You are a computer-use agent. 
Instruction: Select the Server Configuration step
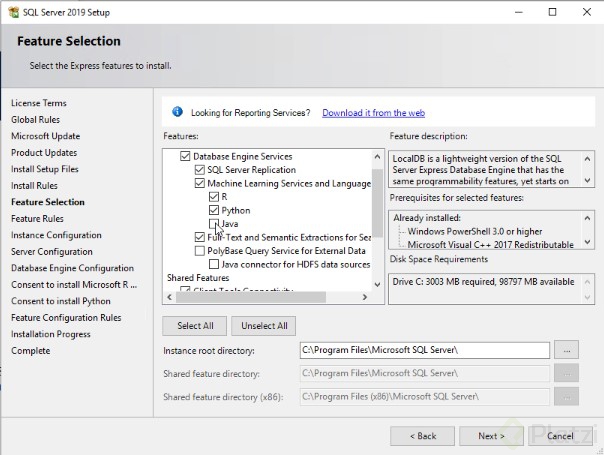tap(52, 252)
